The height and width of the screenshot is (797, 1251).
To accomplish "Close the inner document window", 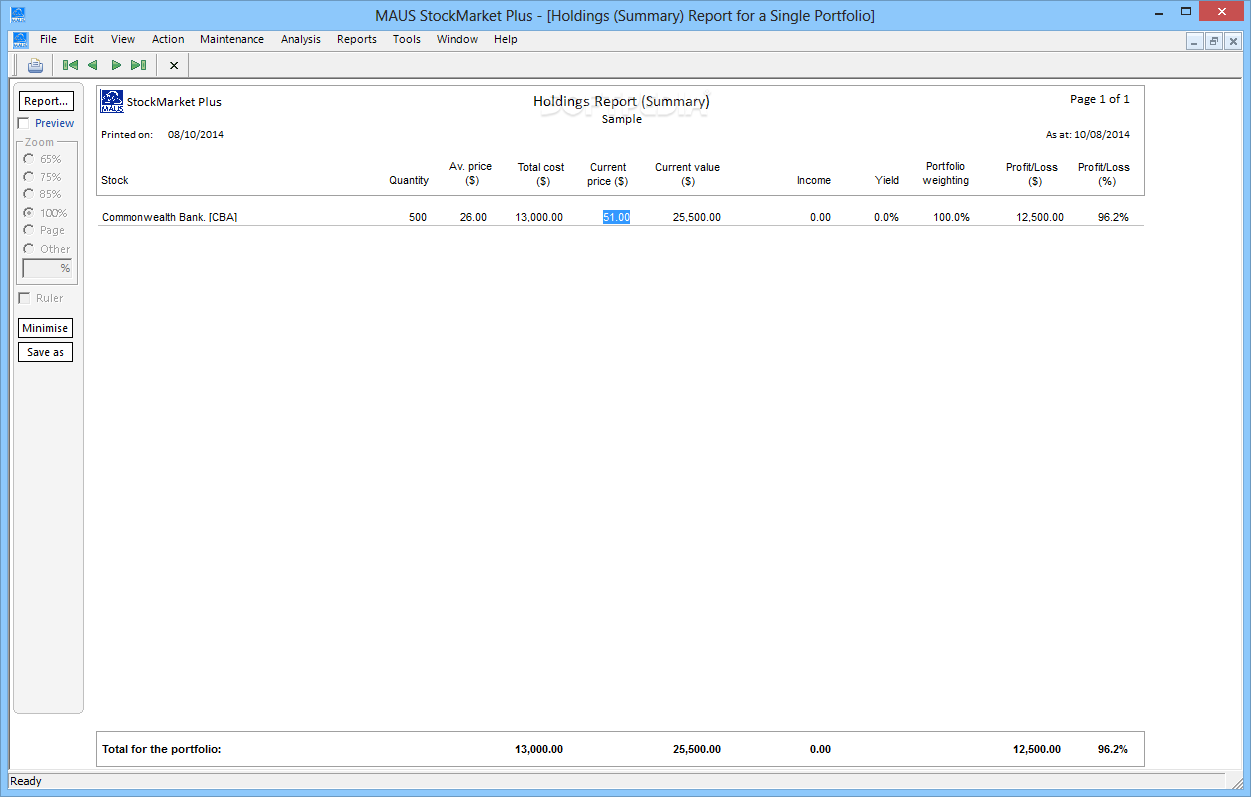I will coord(1233,41).
